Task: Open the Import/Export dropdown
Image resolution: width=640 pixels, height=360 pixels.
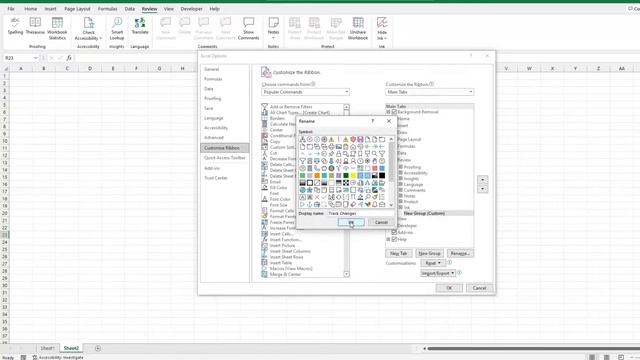Action: (438, 273)
